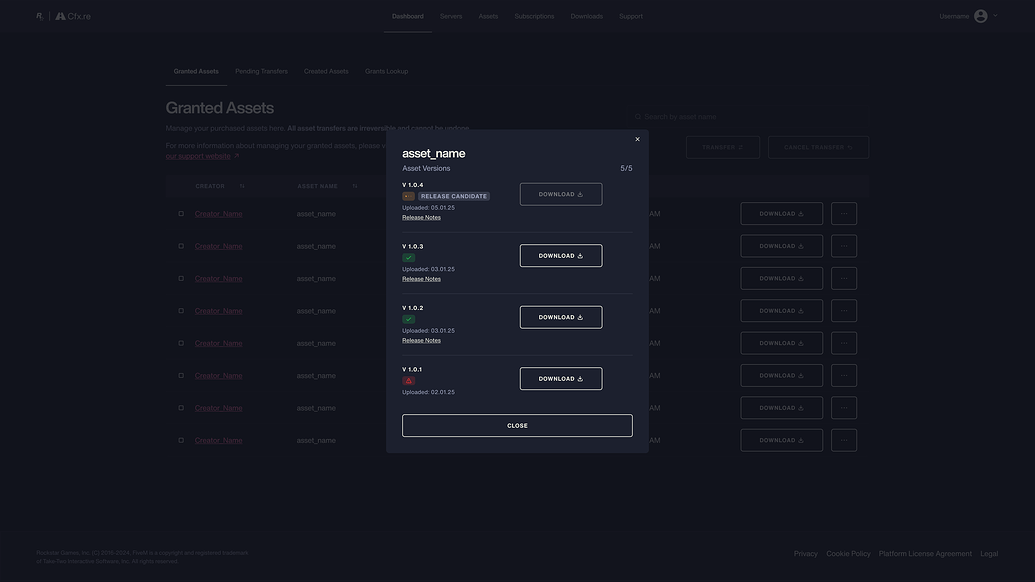Open Release Notes for V 1.0.2

(x=421, y=340)
